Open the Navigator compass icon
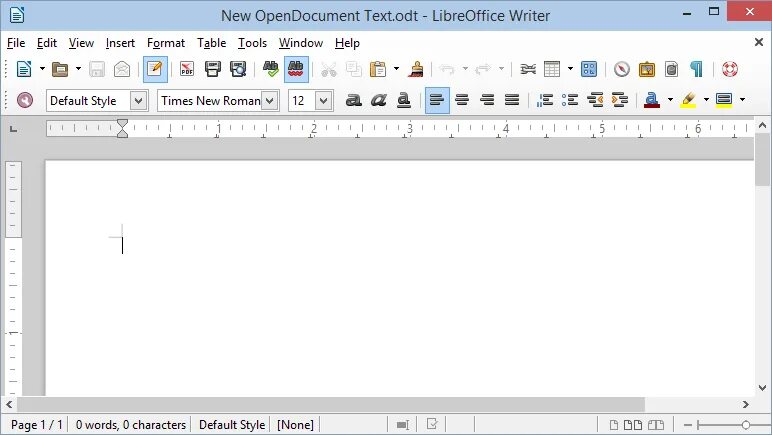772x435 pixels. pyautogui.click(x=622, y=69)
